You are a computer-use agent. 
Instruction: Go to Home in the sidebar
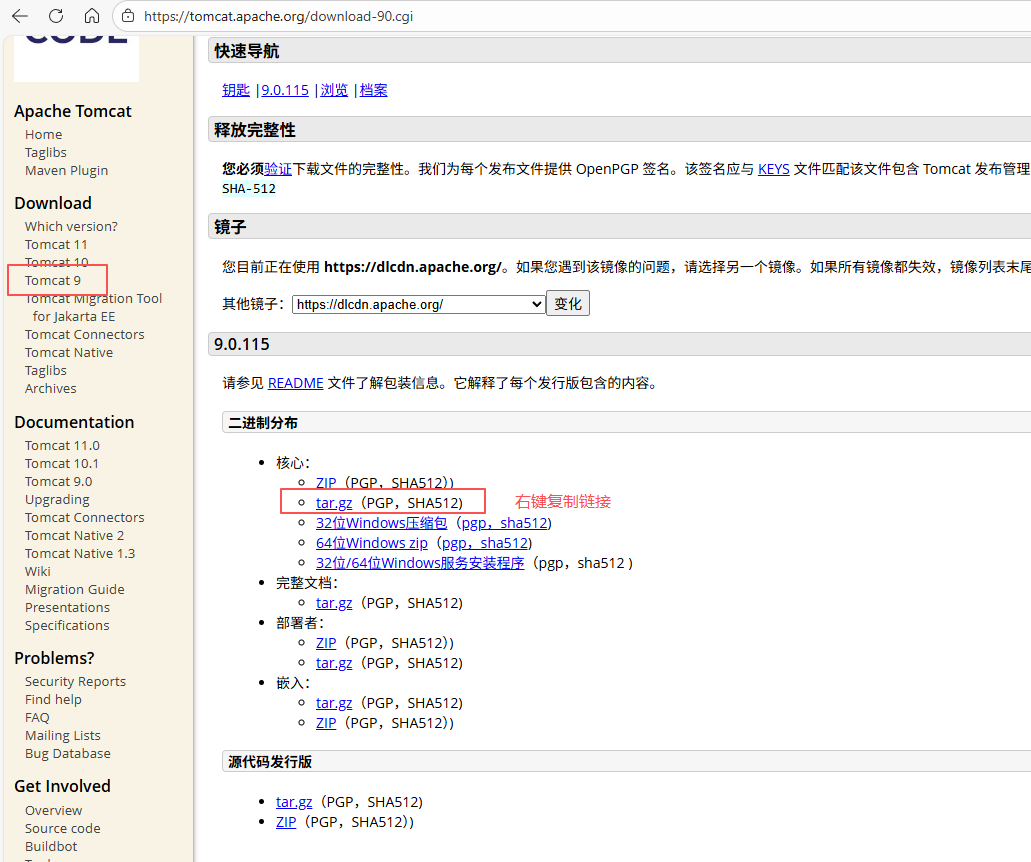(x=43, y=134)
